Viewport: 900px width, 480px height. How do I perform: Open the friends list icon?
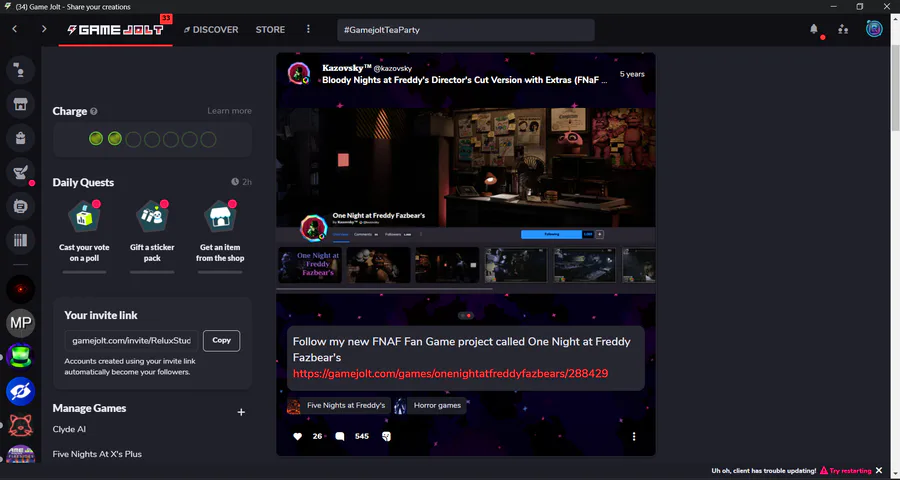point(843,29)
